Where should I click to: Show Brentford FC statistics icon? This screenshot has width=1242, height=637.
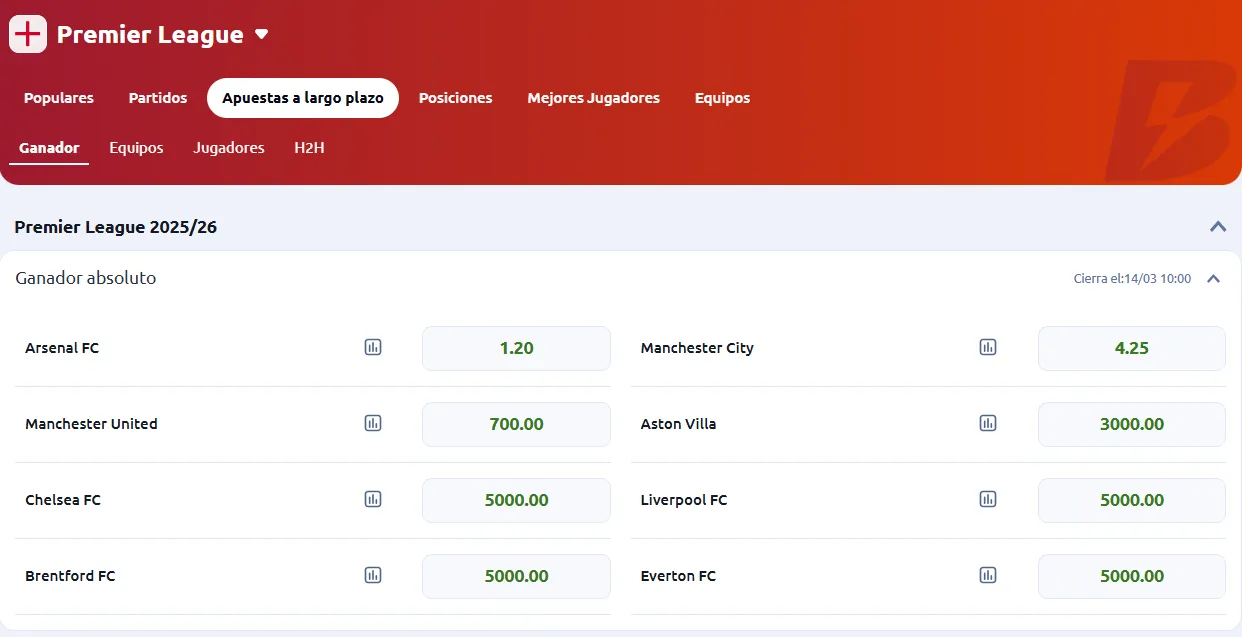coord(373,576)
